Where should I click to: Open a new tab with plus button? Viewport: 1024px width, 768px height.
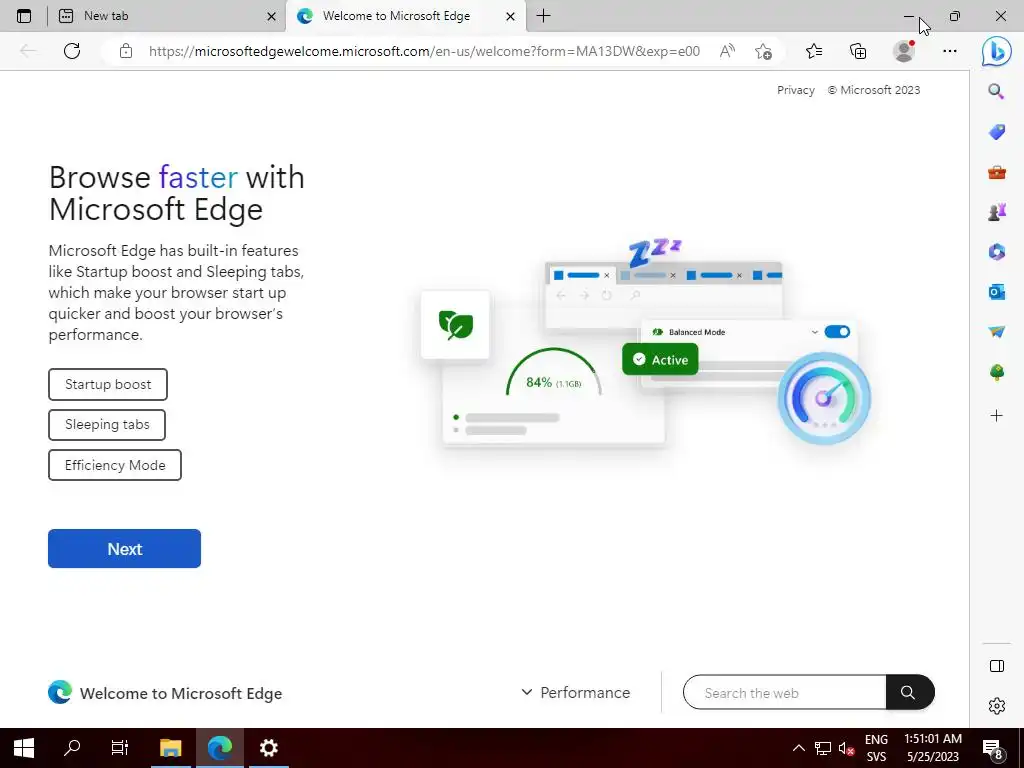point(543,16)
